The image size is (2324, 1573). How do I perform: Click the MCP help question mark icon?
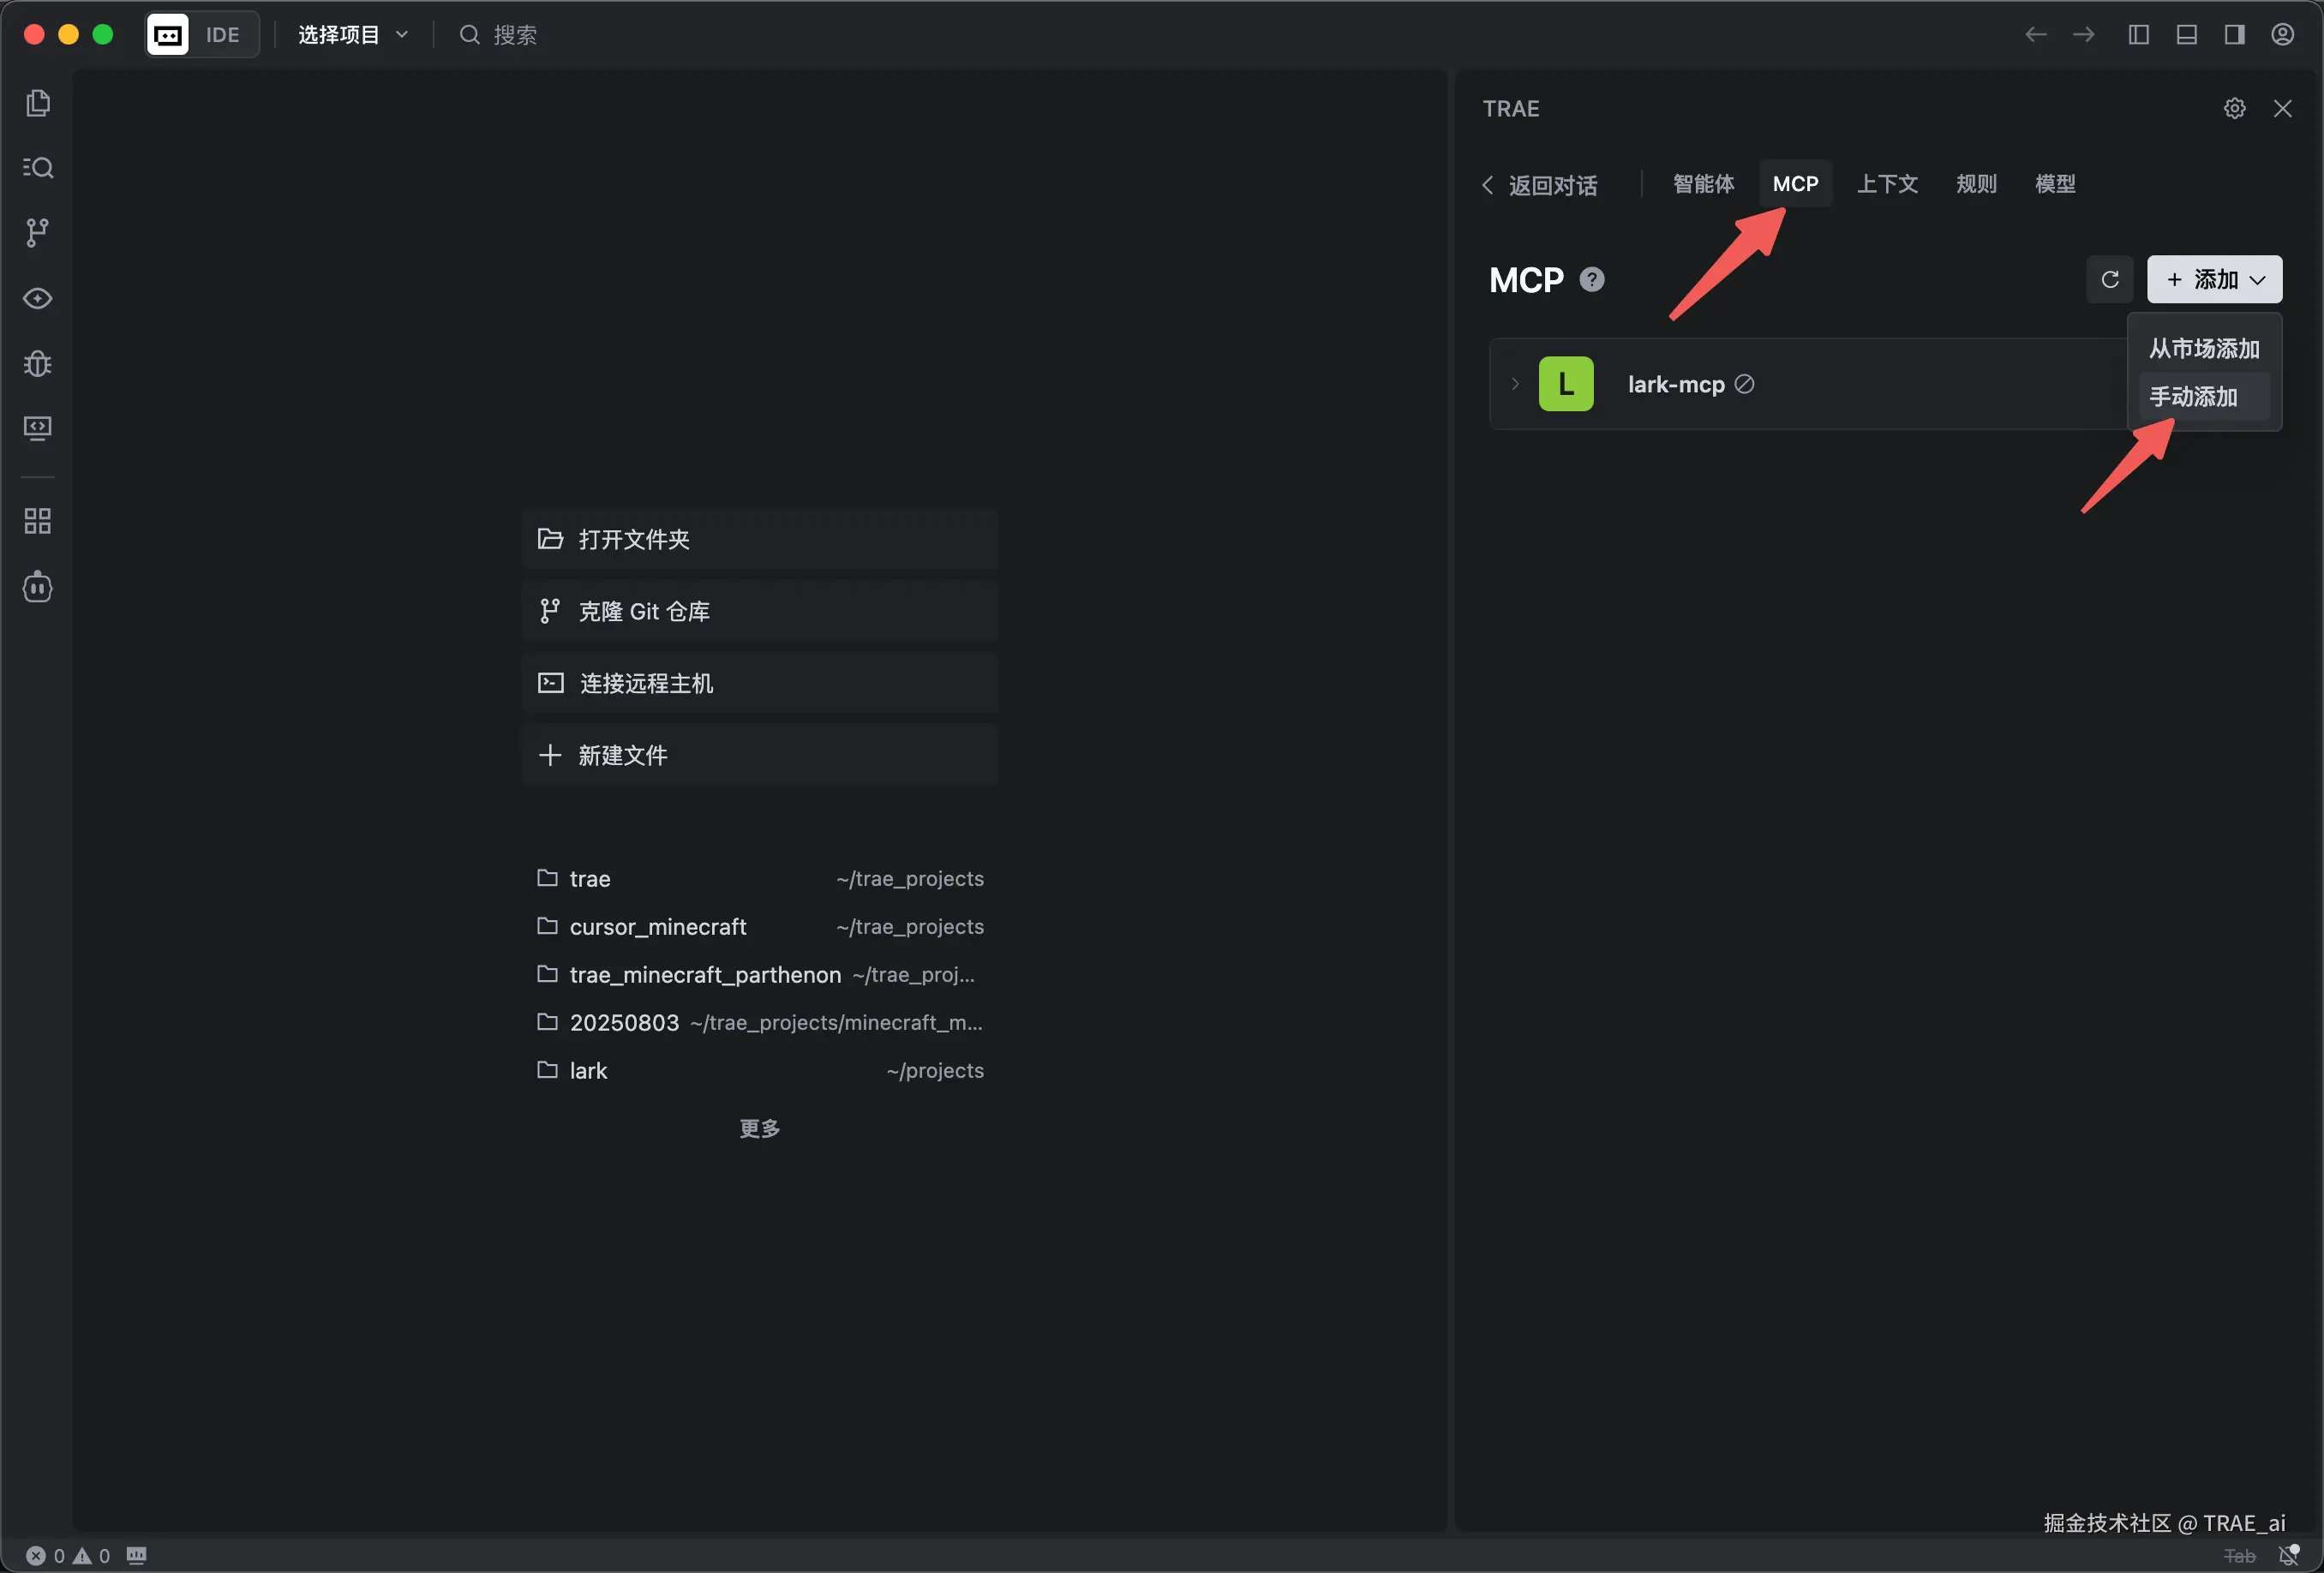[x=1591, y=280]
